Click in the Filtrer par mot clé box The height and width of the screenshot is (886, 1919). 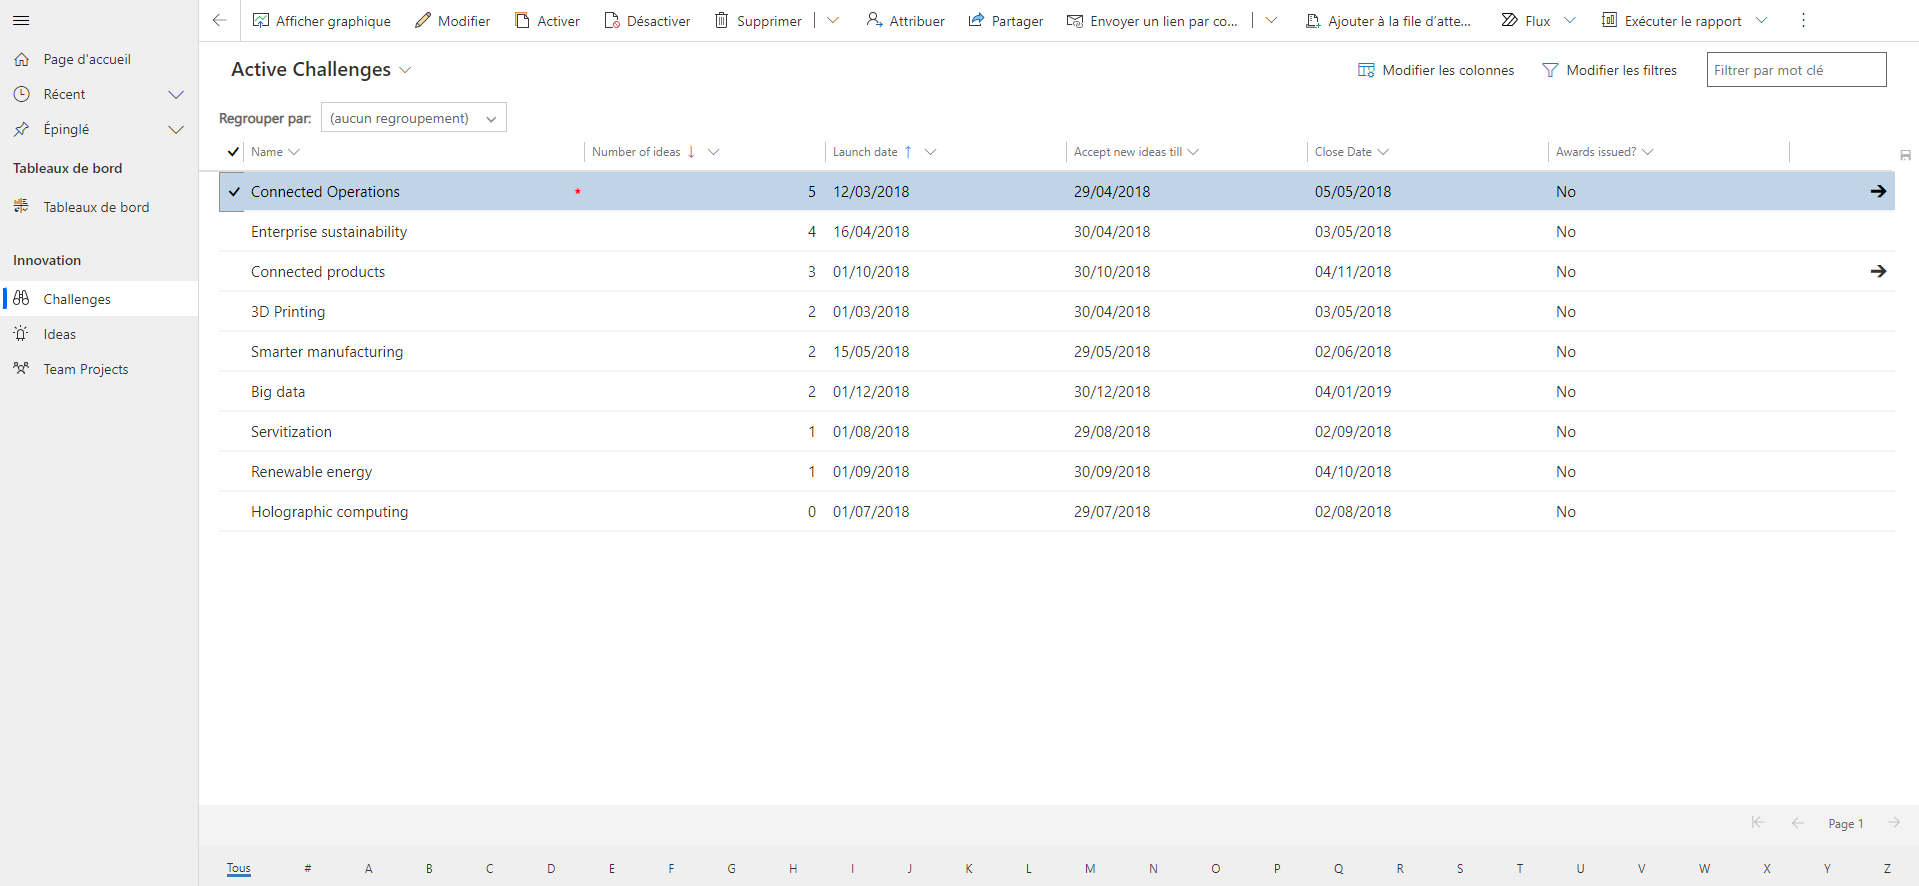[1796, 70]
